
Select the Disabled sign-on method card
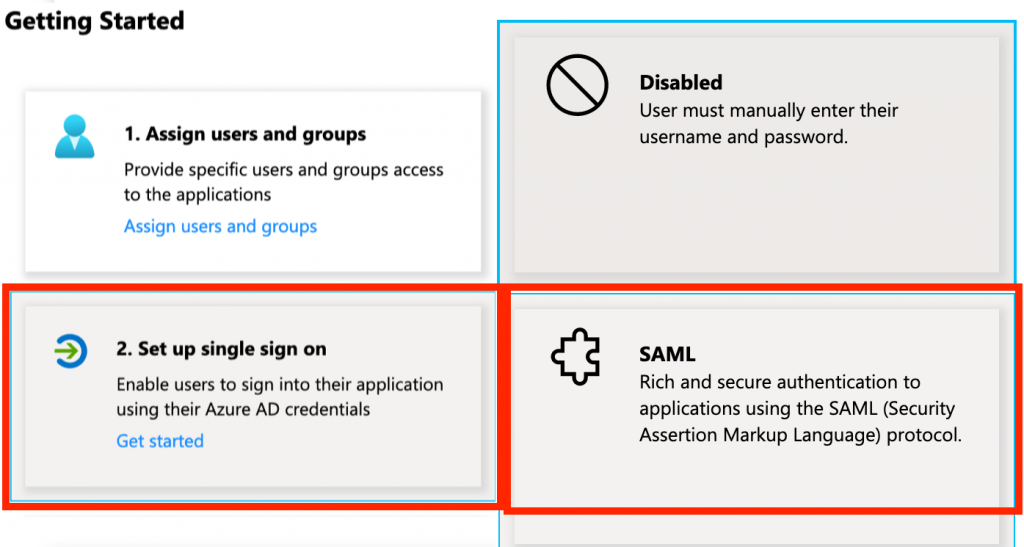coord(756,155)
